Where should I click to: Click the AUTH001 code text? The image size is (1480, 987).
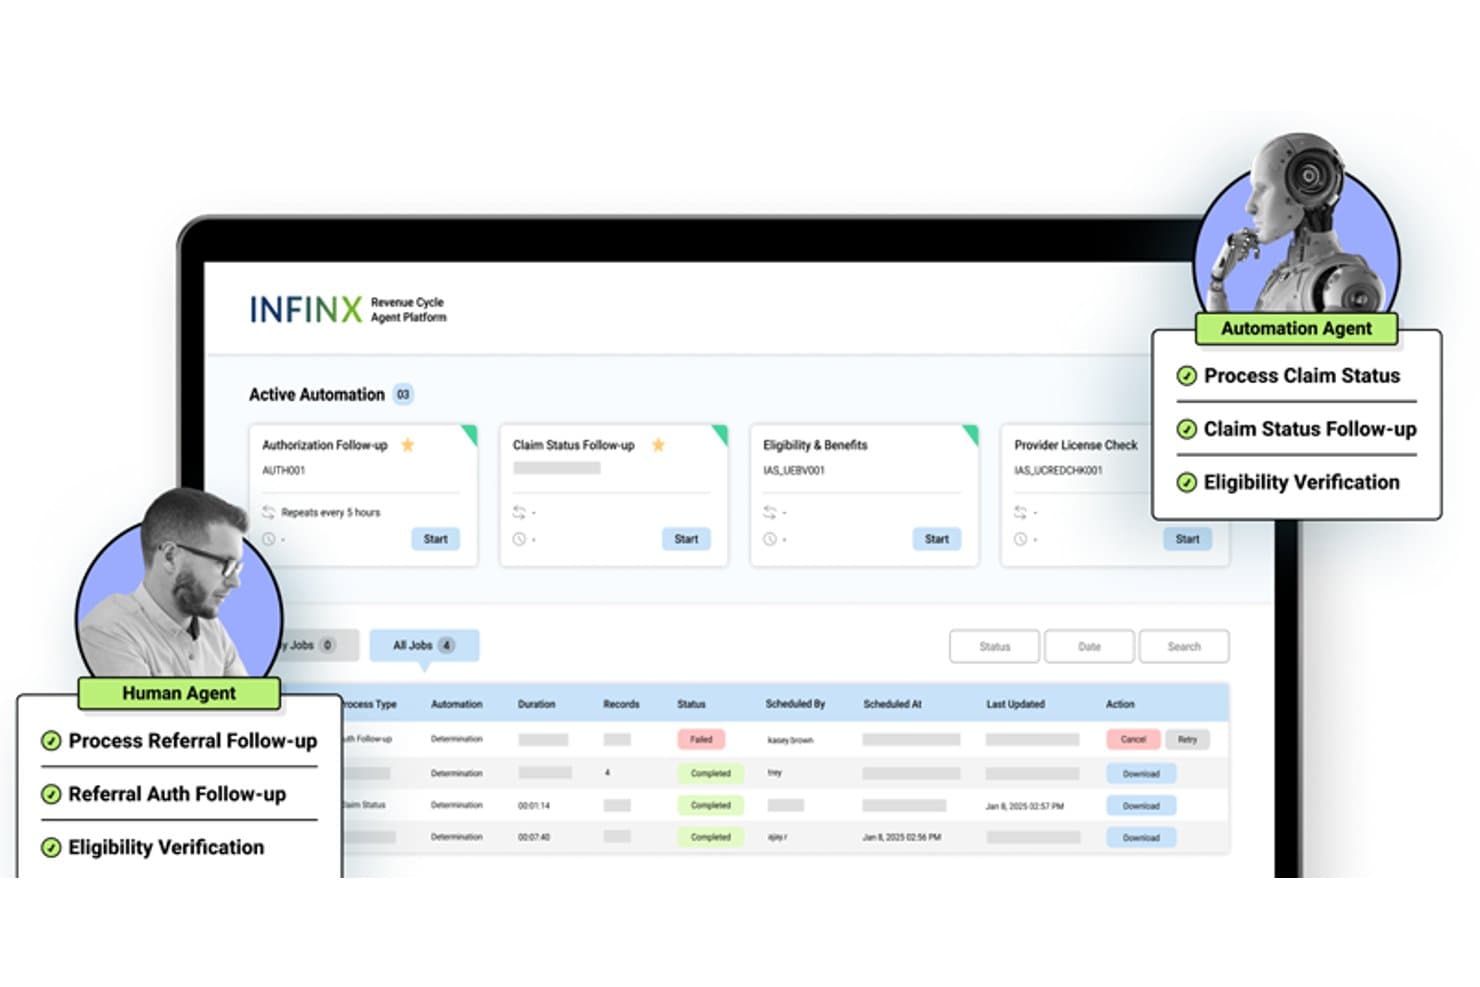(x=284, y=470)
